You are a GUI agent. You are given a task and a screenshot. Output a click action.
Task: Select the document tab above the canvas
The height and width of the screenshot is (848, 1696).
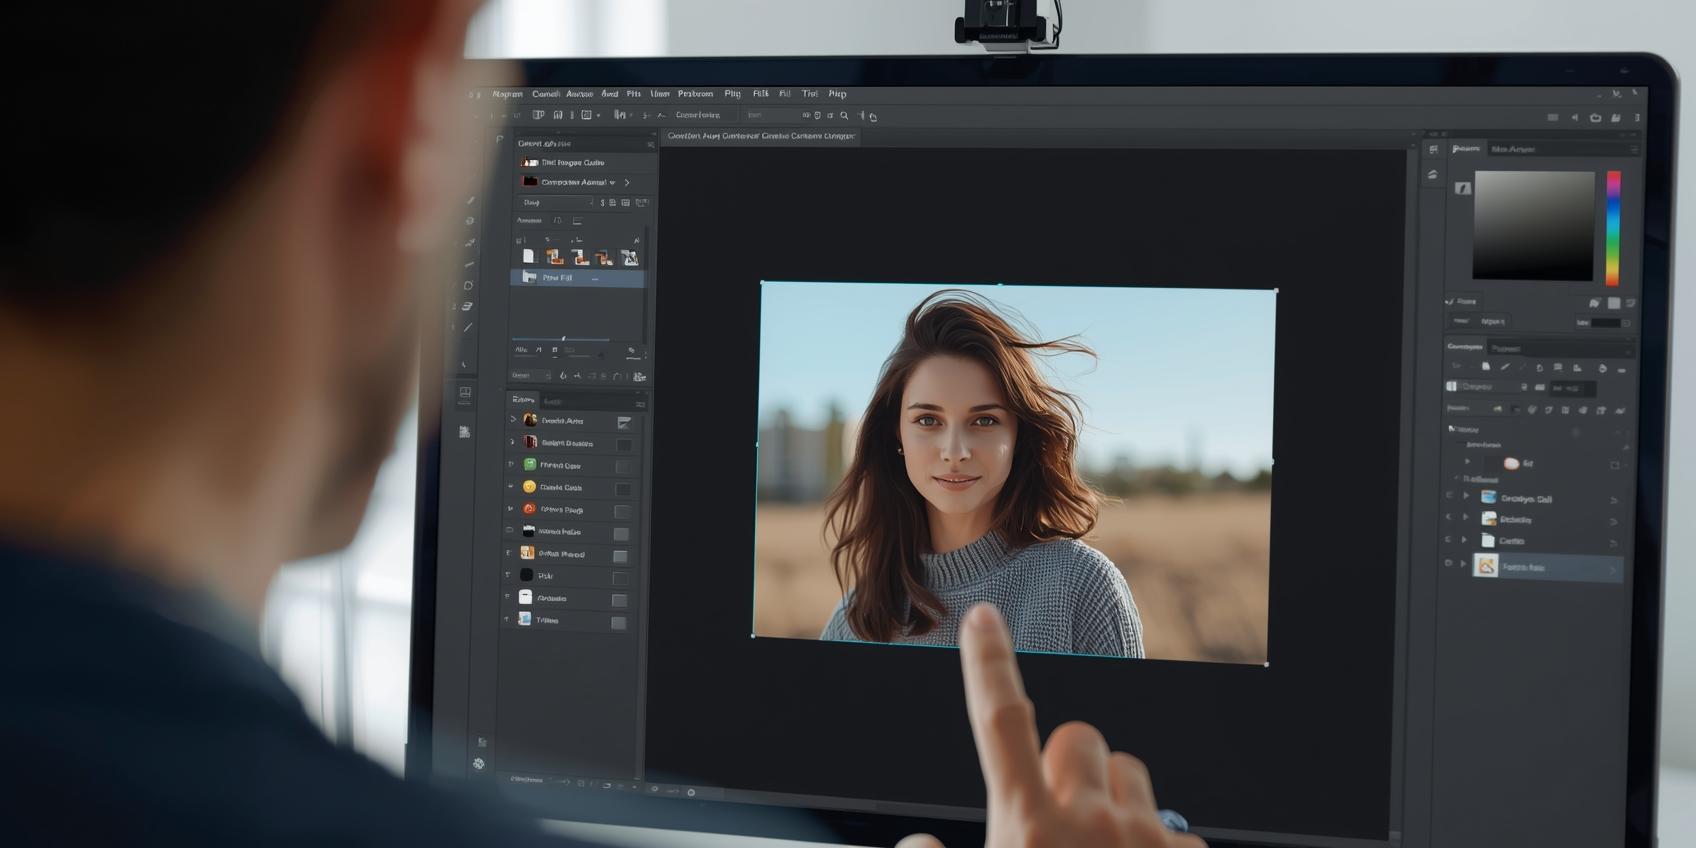[761, 136]
